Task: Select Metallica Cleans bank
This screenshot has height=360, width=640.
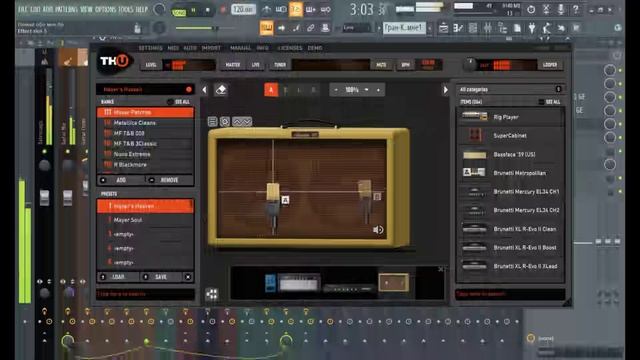Action: point(145,123)
